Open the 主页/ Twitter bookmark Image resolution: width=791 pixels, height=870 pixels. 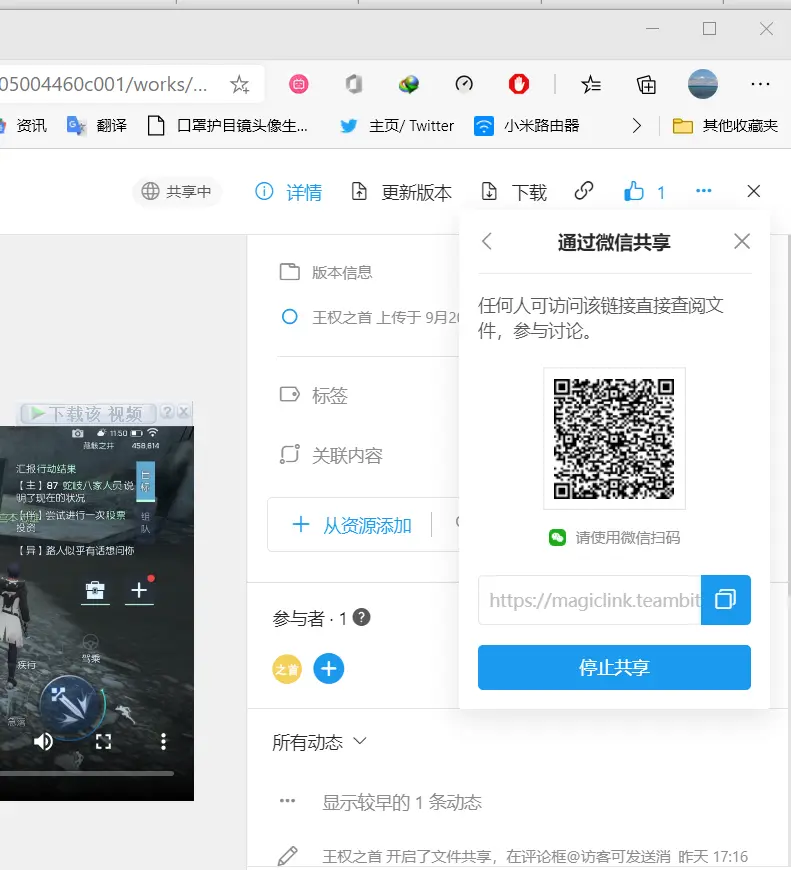[397, 126]
